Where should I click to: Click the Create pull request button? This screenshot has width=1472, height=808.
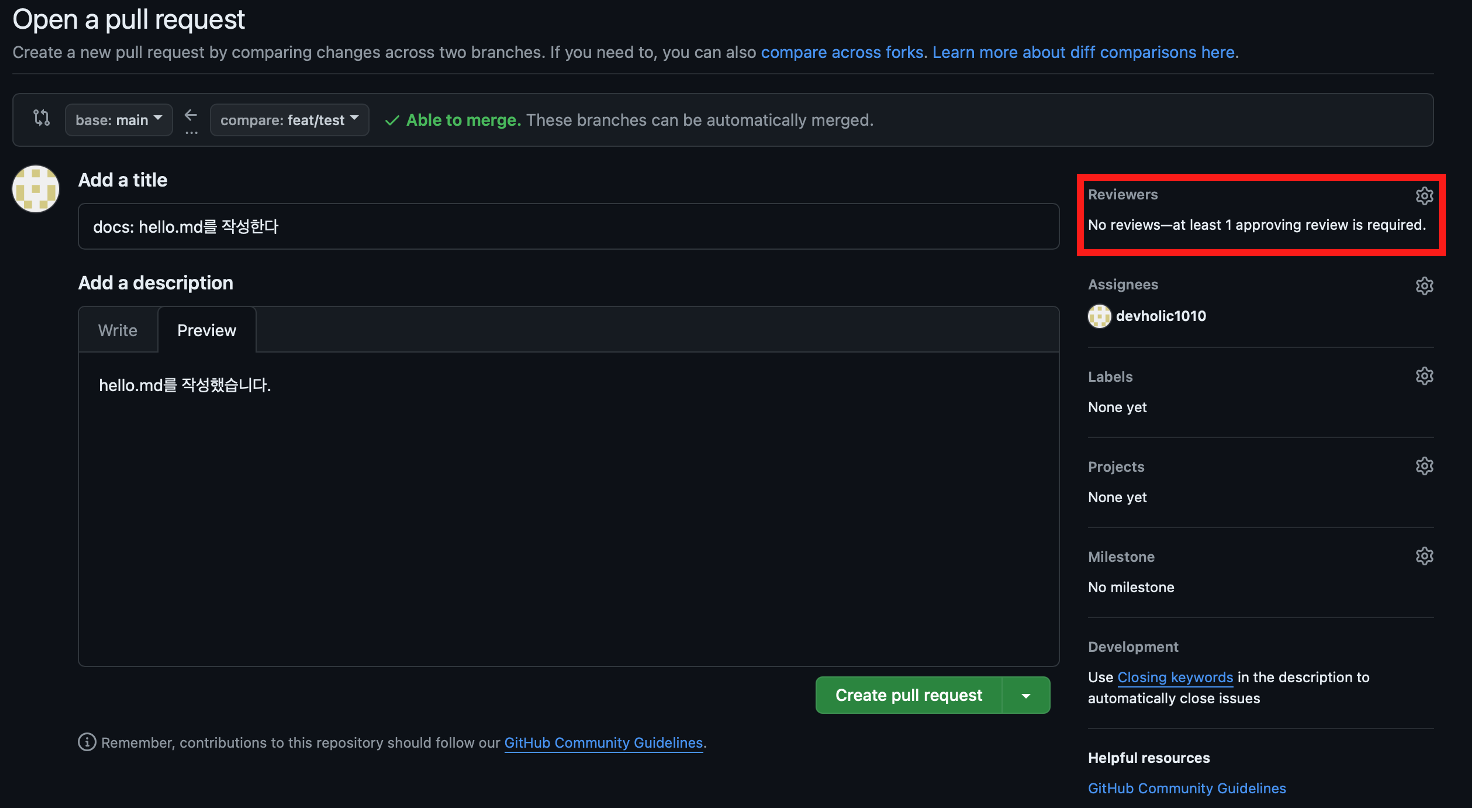(909, 695)
